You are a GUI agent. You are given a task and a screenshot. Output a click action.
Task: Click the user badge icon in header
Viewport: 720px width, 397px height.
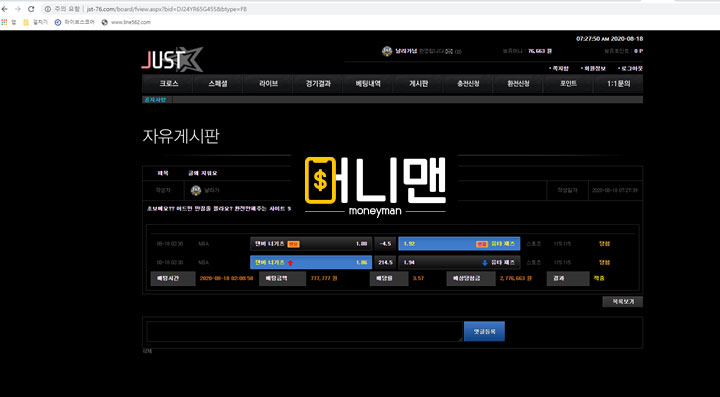387,51
